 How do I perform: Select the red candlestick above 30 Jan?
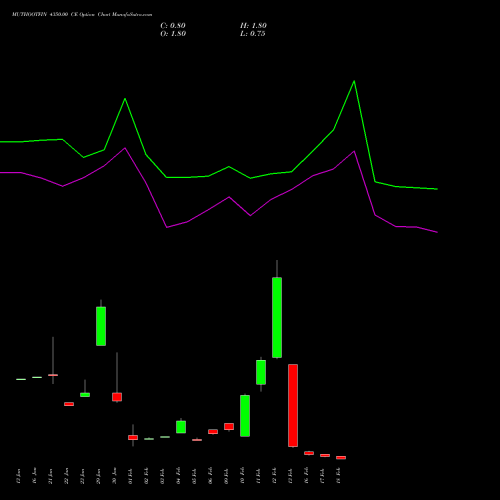tap(117, 397)
